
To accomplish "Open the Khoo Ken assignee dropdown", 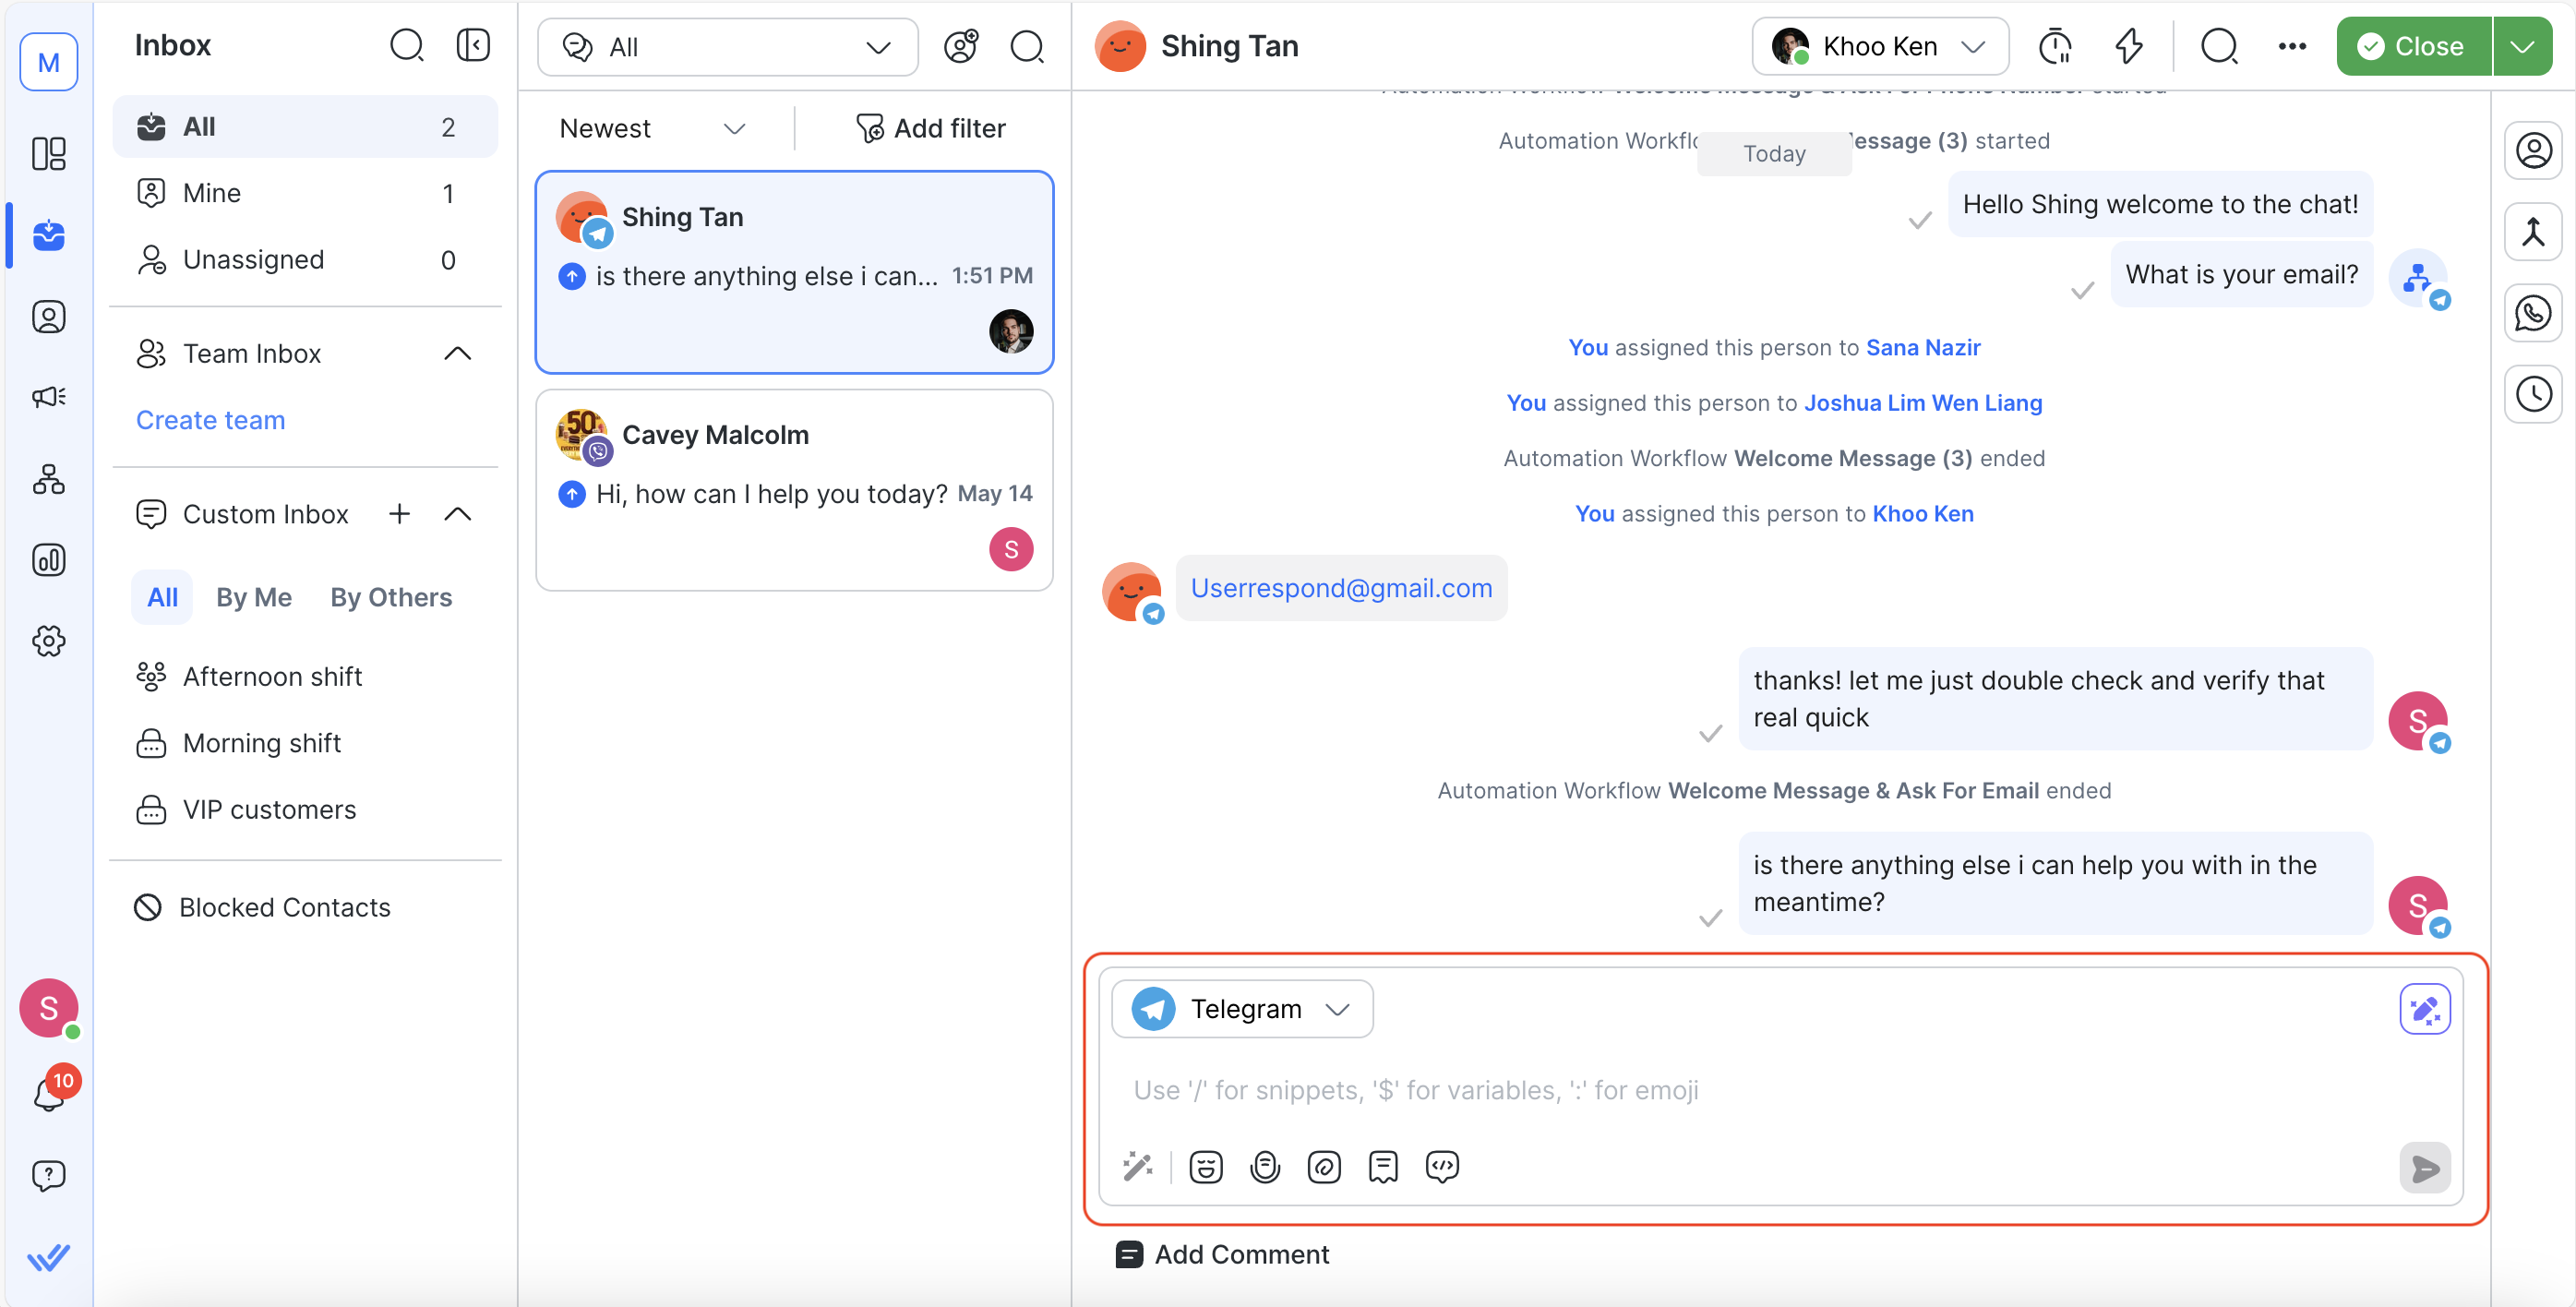I will (x=1879, y=47).
